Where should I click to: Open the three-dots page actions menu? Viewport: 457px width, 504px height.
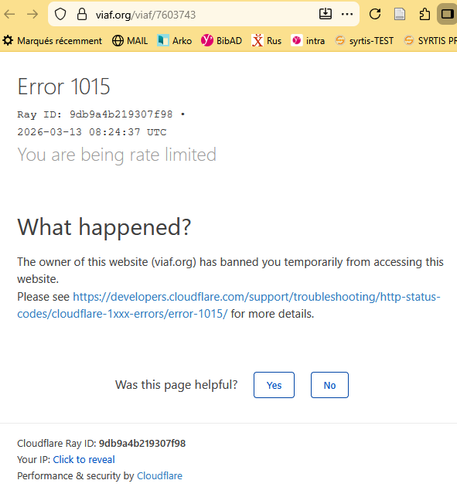[347, 14]
